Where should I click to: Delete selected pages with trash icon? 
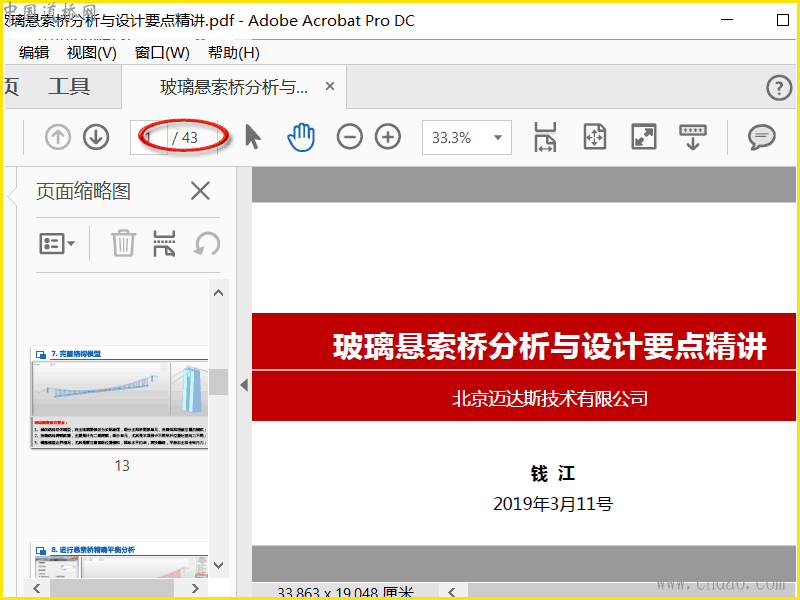123,243
